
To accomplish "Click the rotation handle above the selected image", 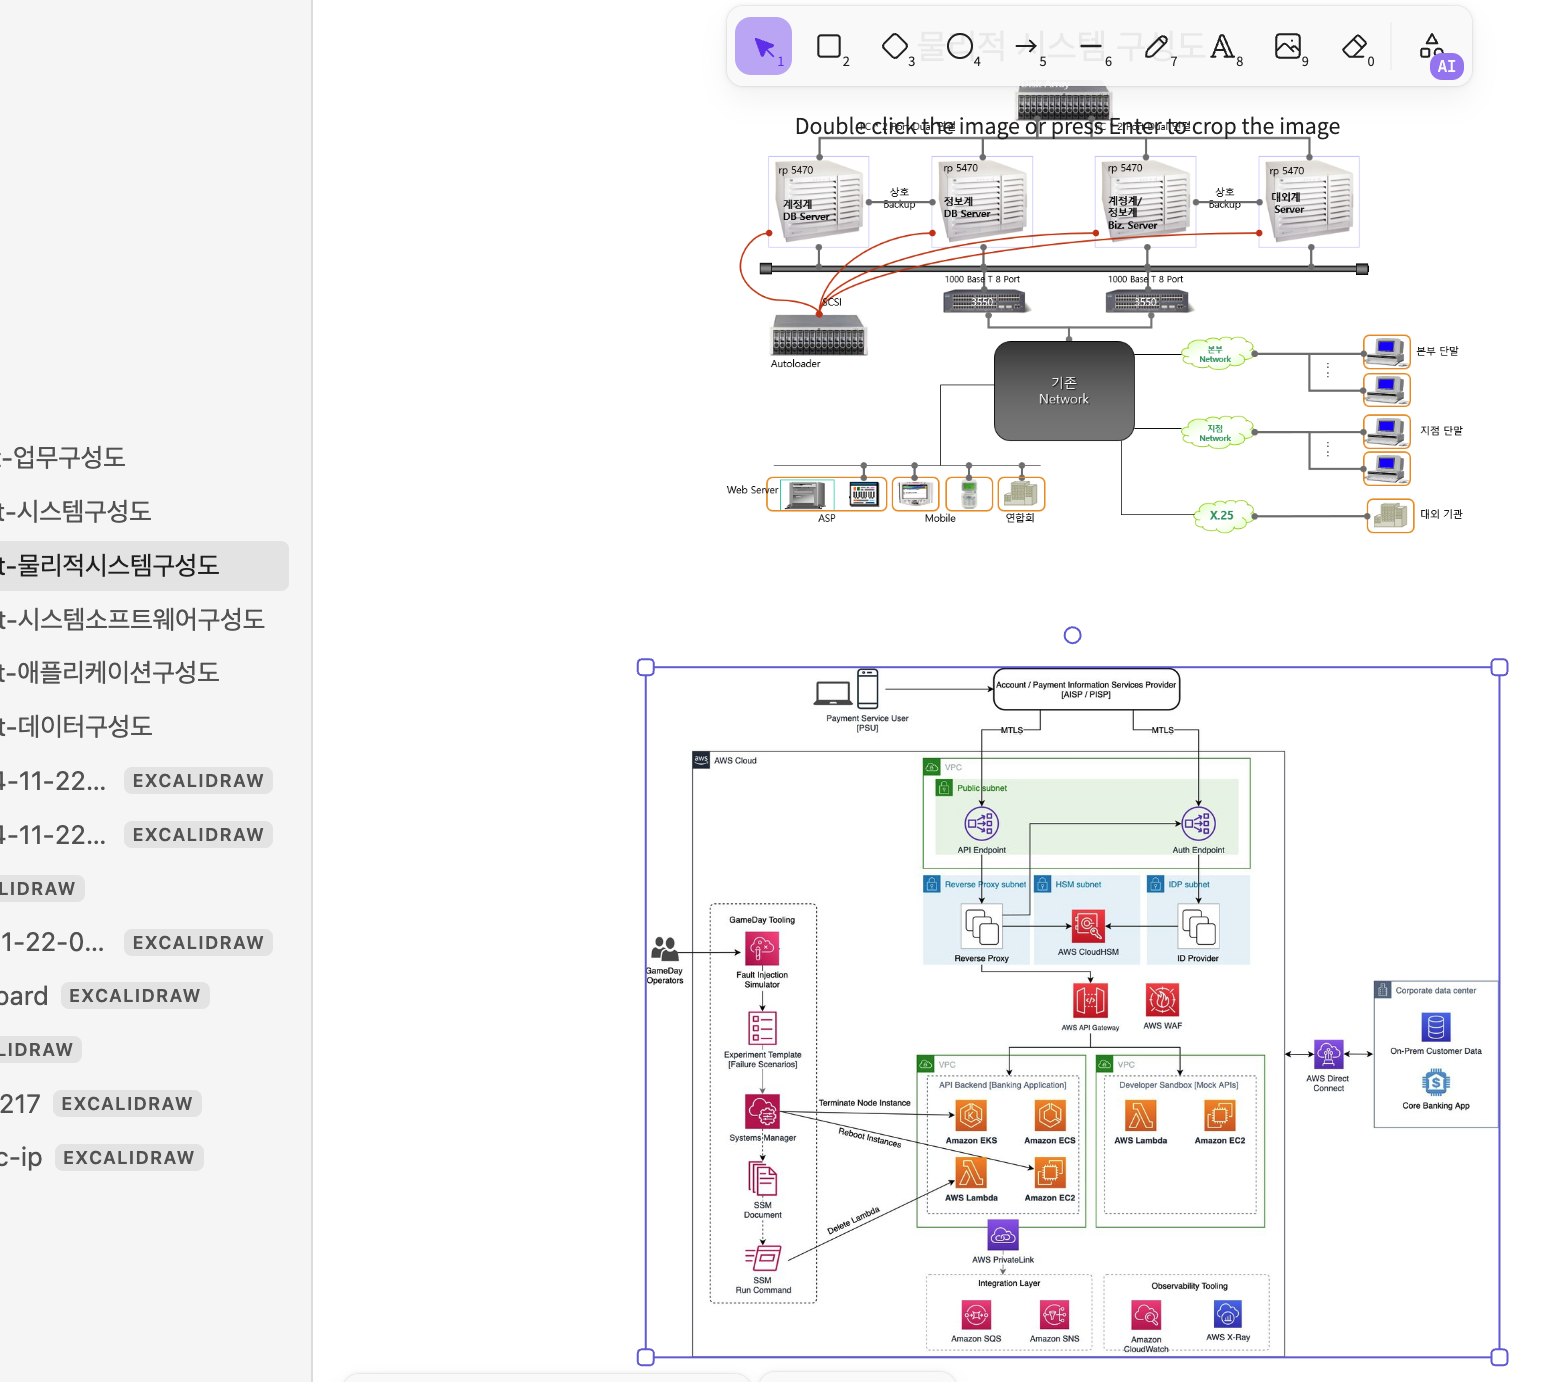I will [1073, 635].
